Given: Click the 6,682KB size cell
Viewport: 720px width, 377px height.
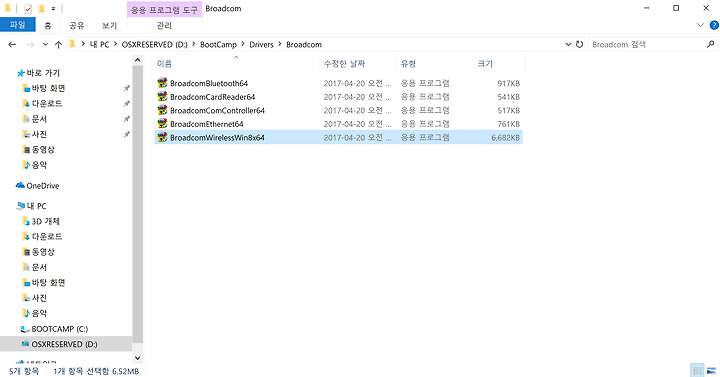Looking at the screenshot, I should click(505, 137).
